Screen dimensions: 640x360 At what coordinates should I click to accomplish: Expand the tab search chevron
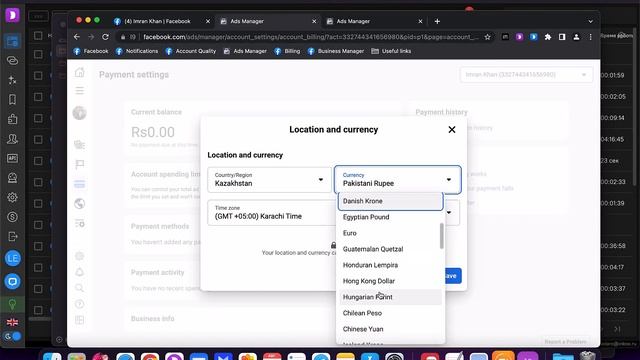point(590,21)
